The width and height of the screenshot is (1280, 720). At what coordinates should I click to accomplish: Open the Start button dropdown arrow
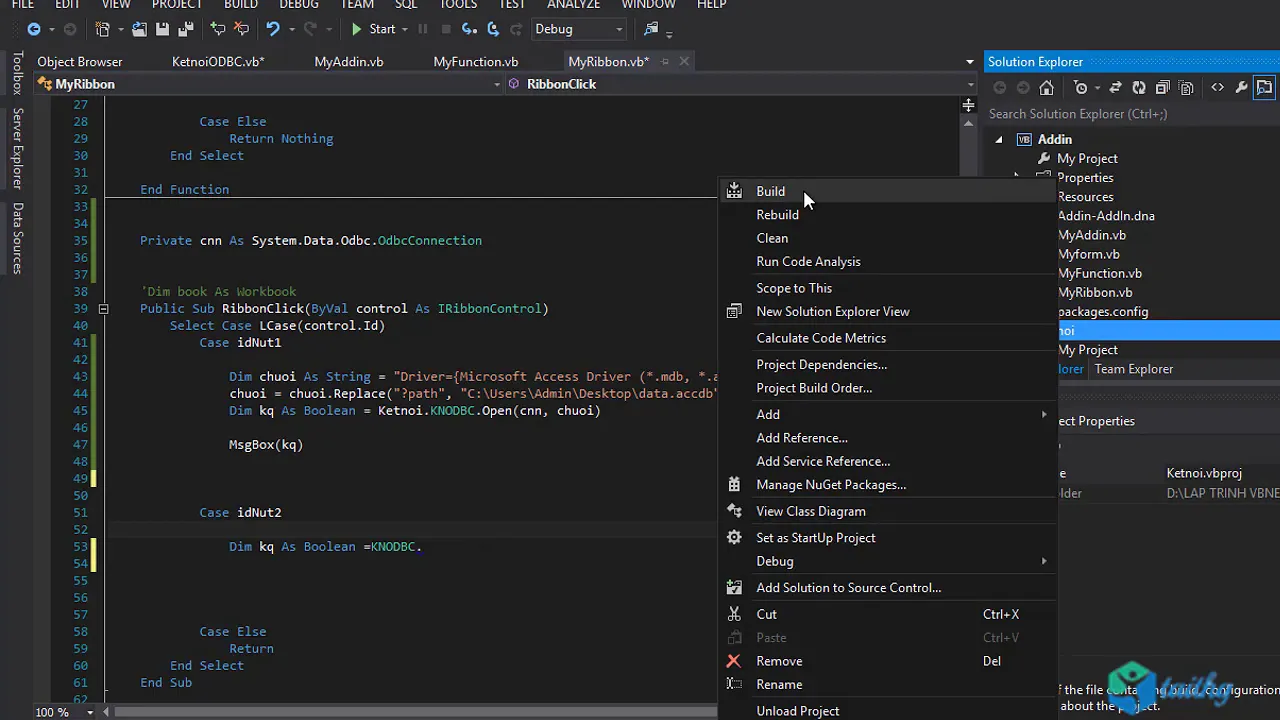pyautogui.click(x=404, y=29)
